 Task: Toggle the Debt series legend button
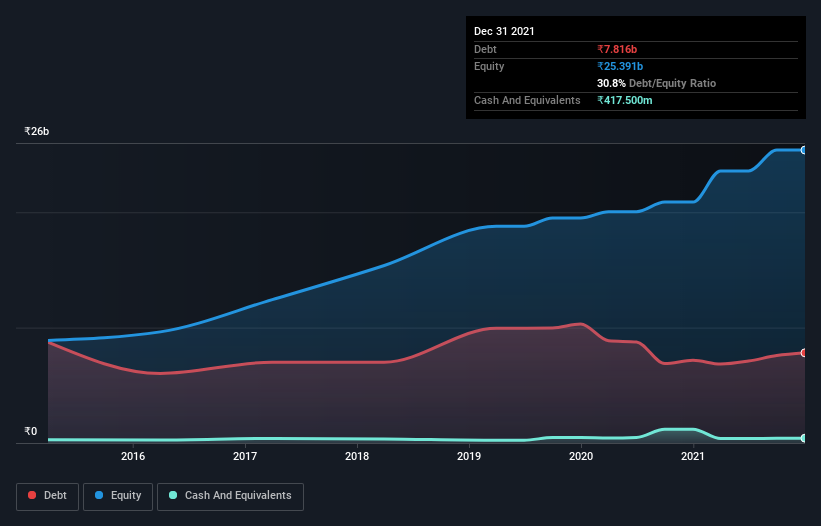(x=47, y=496)
